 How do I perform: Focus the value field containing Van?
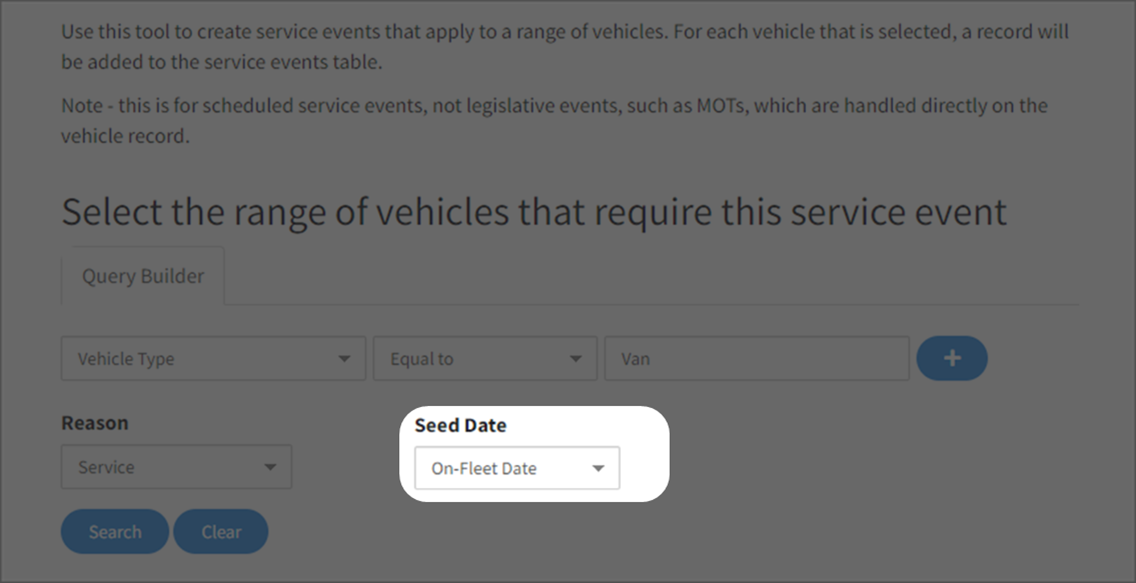pos(756,359)
